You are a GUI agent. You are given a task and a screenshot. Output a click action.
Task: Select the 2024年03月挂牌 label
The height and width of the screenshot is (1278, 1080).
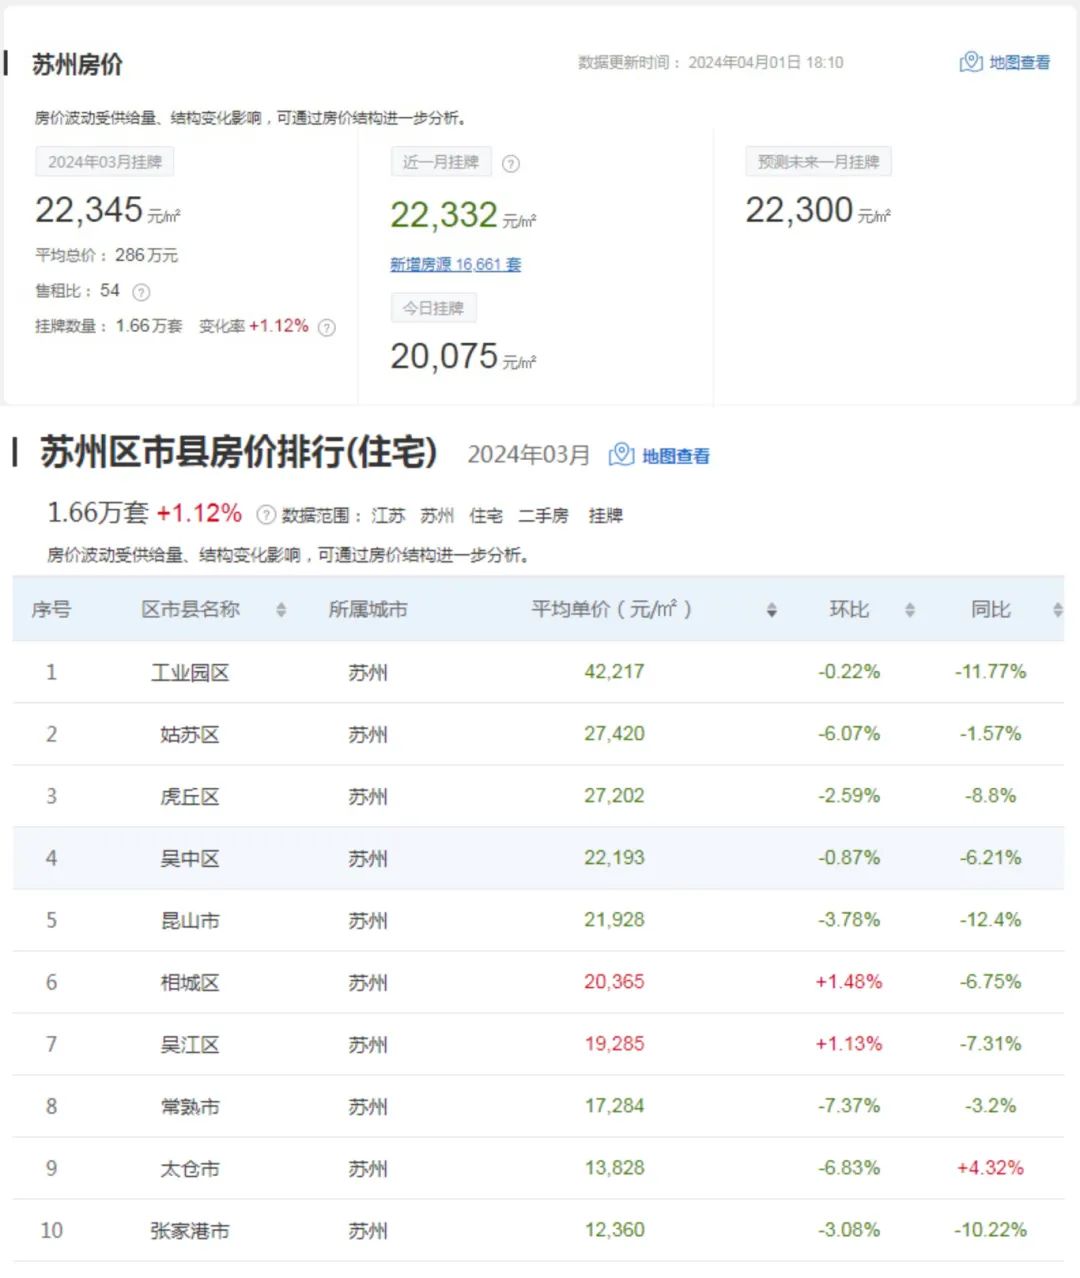pos(105,161)
